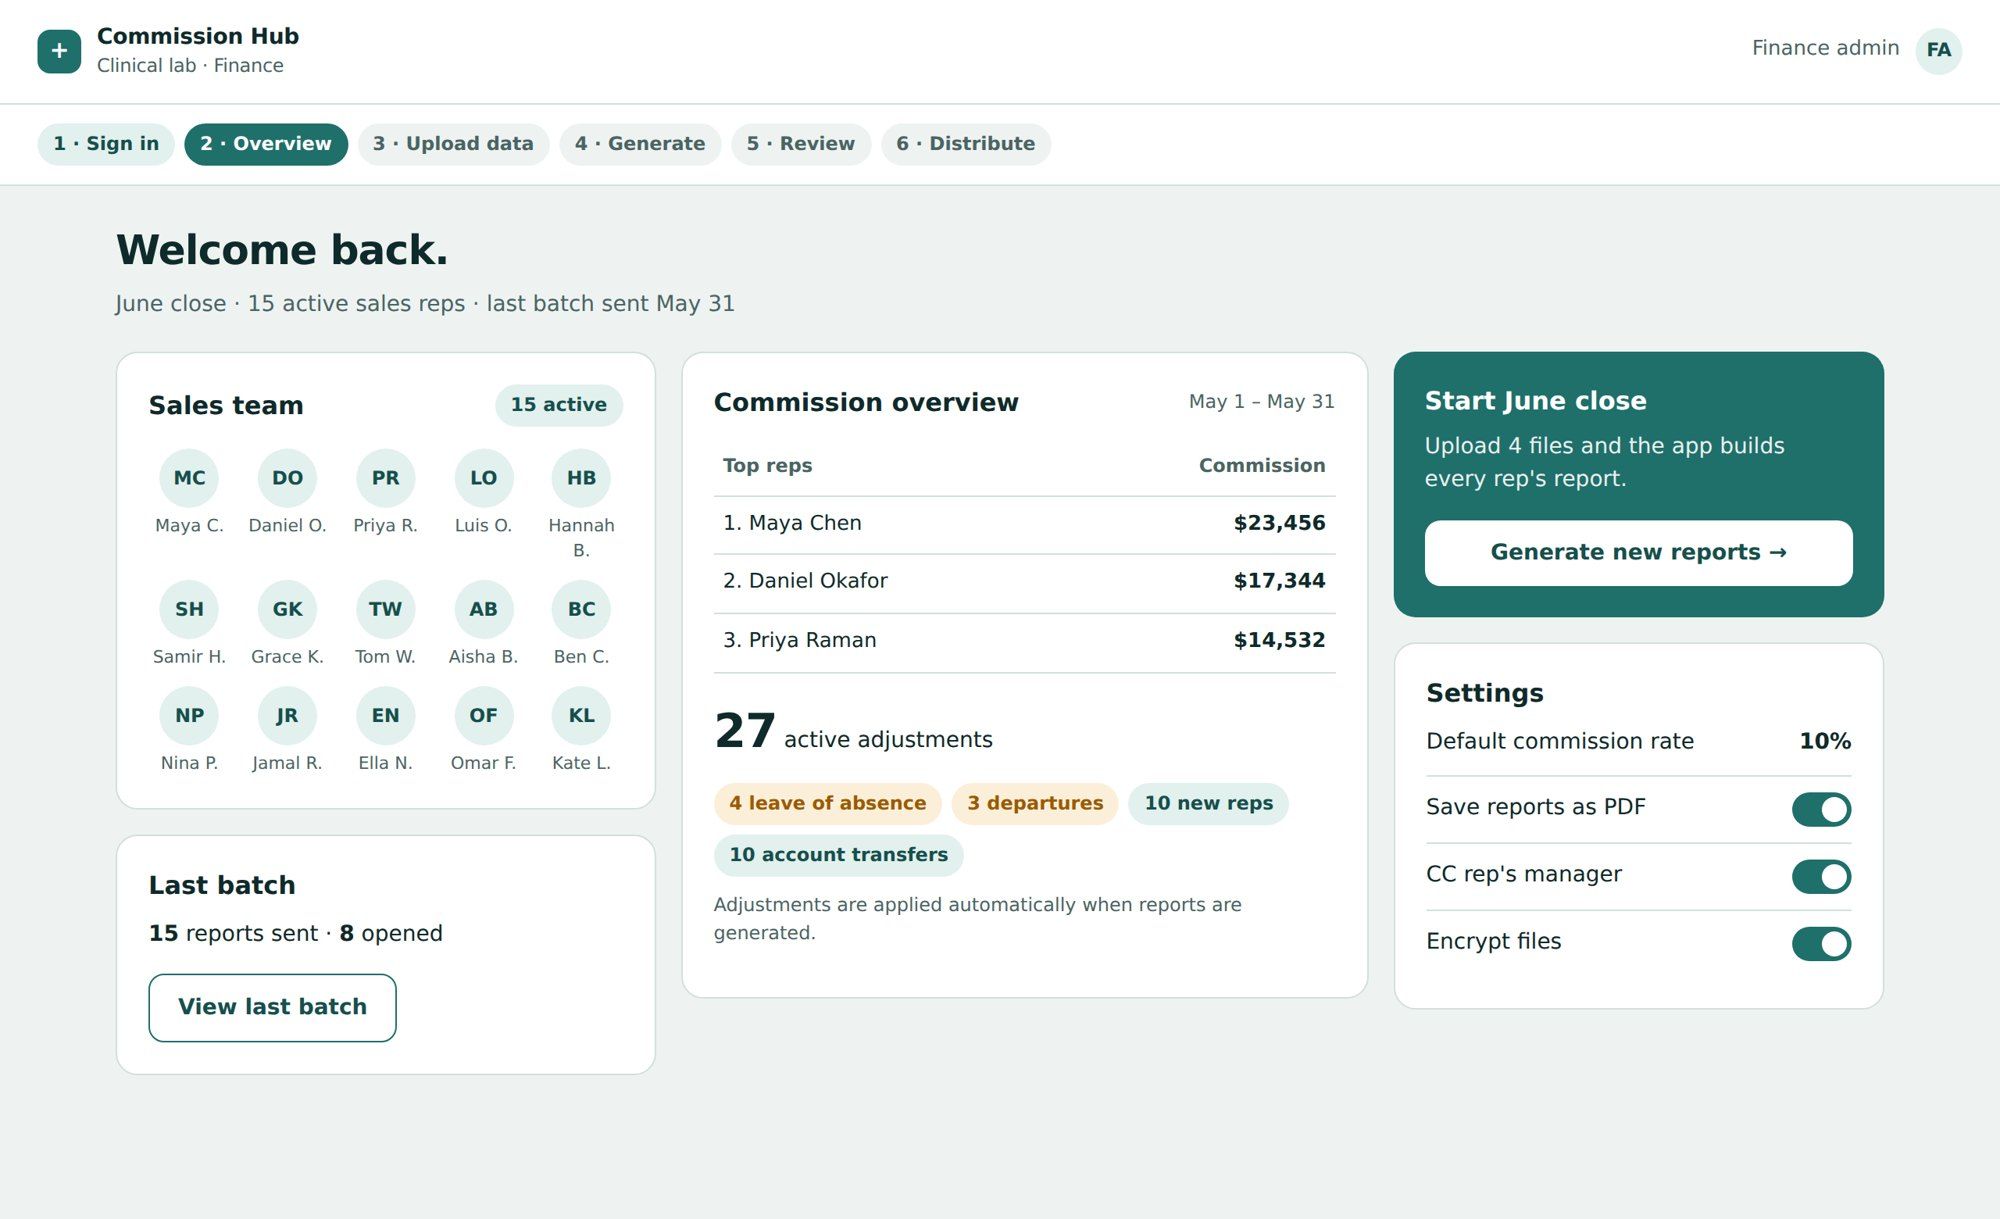This screenshot has width=2000, height=1219.
Task: Toggle Save reports as PDF switch
Action: (1821, 809)
